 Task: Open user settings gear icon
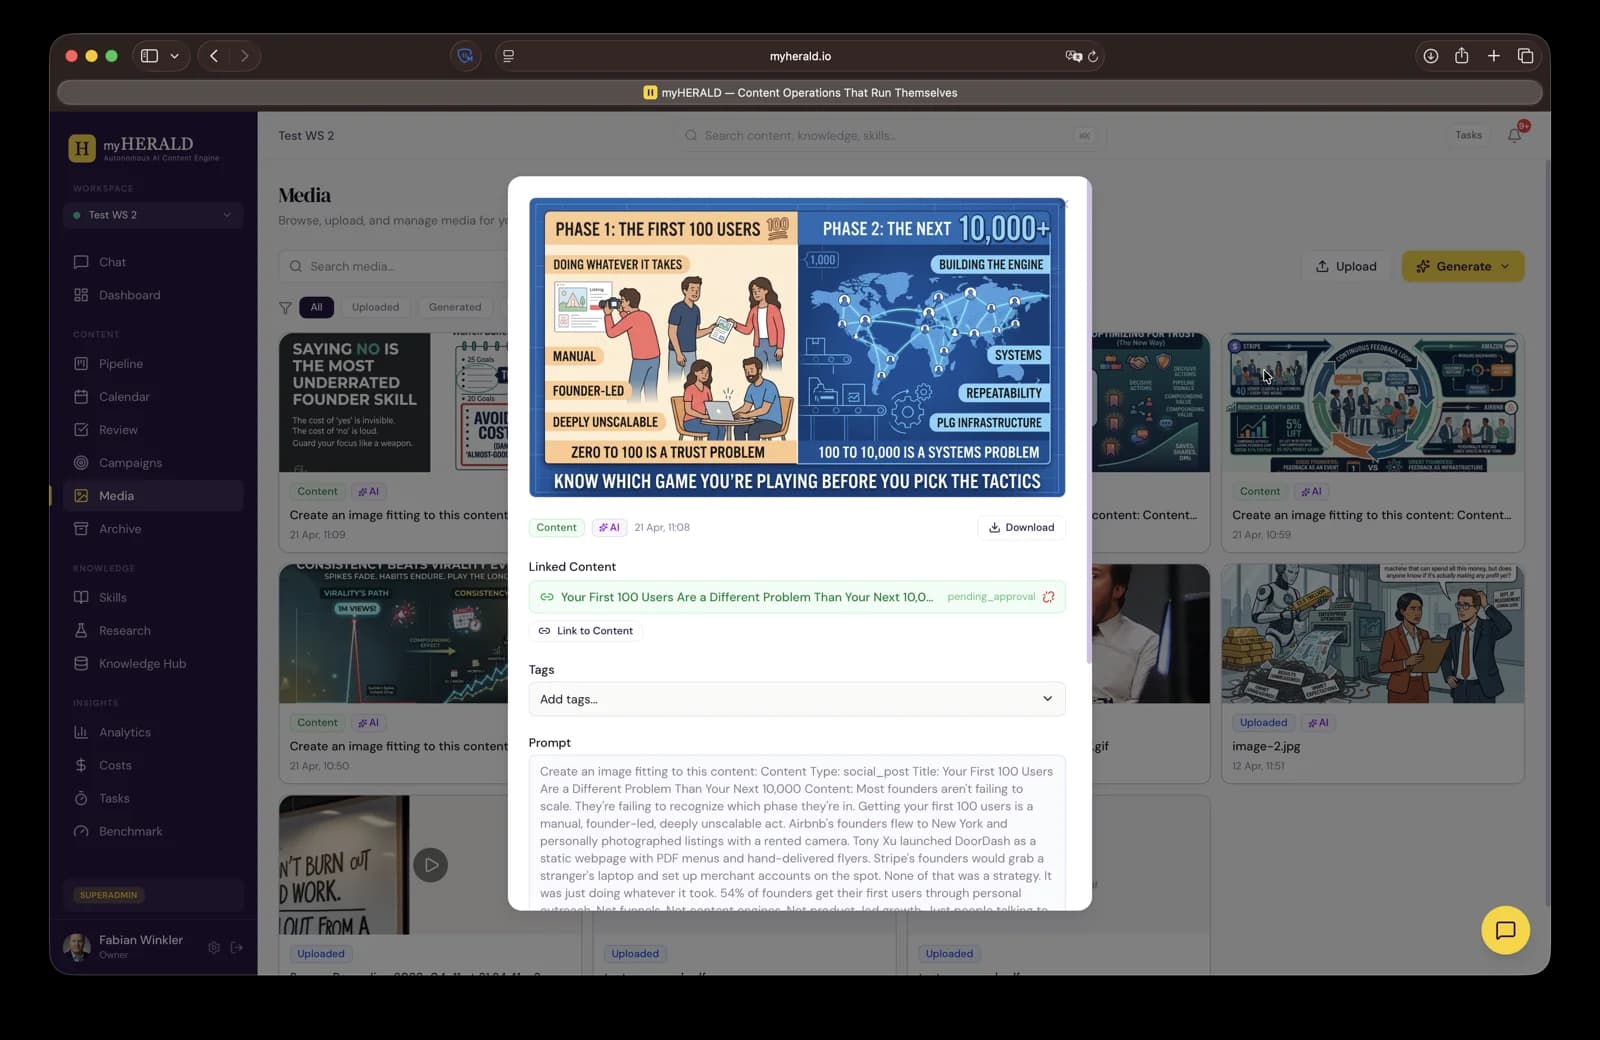click(214, 947)
